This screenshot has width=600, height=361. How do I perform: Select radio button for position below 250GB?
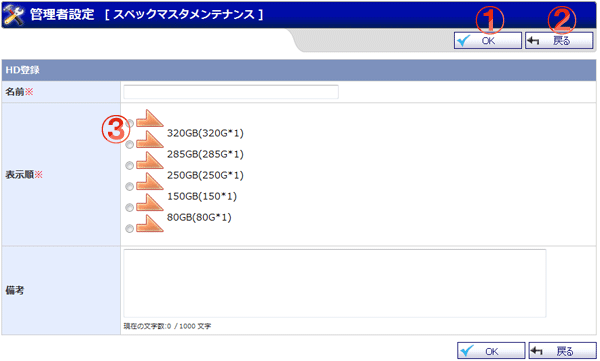pos(130,186)
